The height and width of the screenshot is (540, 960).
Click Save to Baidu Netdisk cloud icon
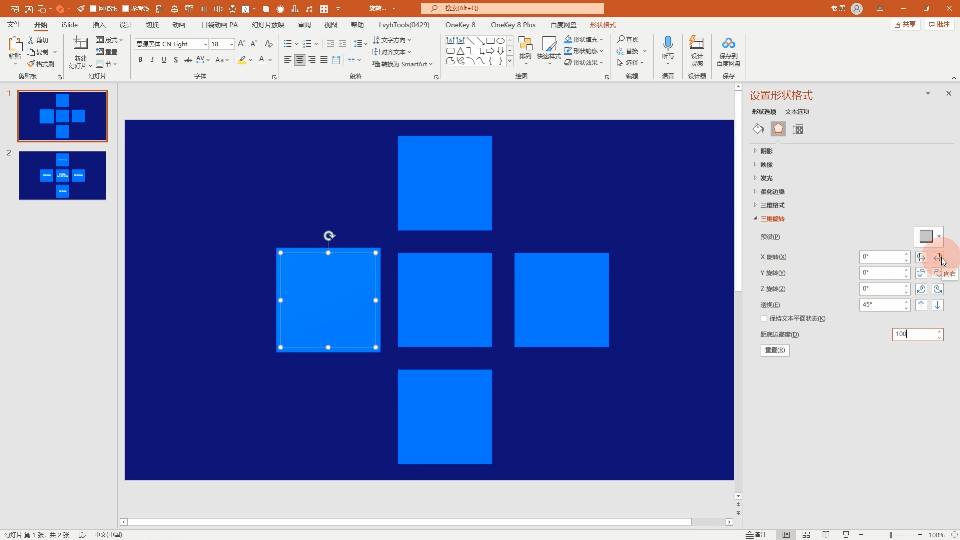pos(729,50)
